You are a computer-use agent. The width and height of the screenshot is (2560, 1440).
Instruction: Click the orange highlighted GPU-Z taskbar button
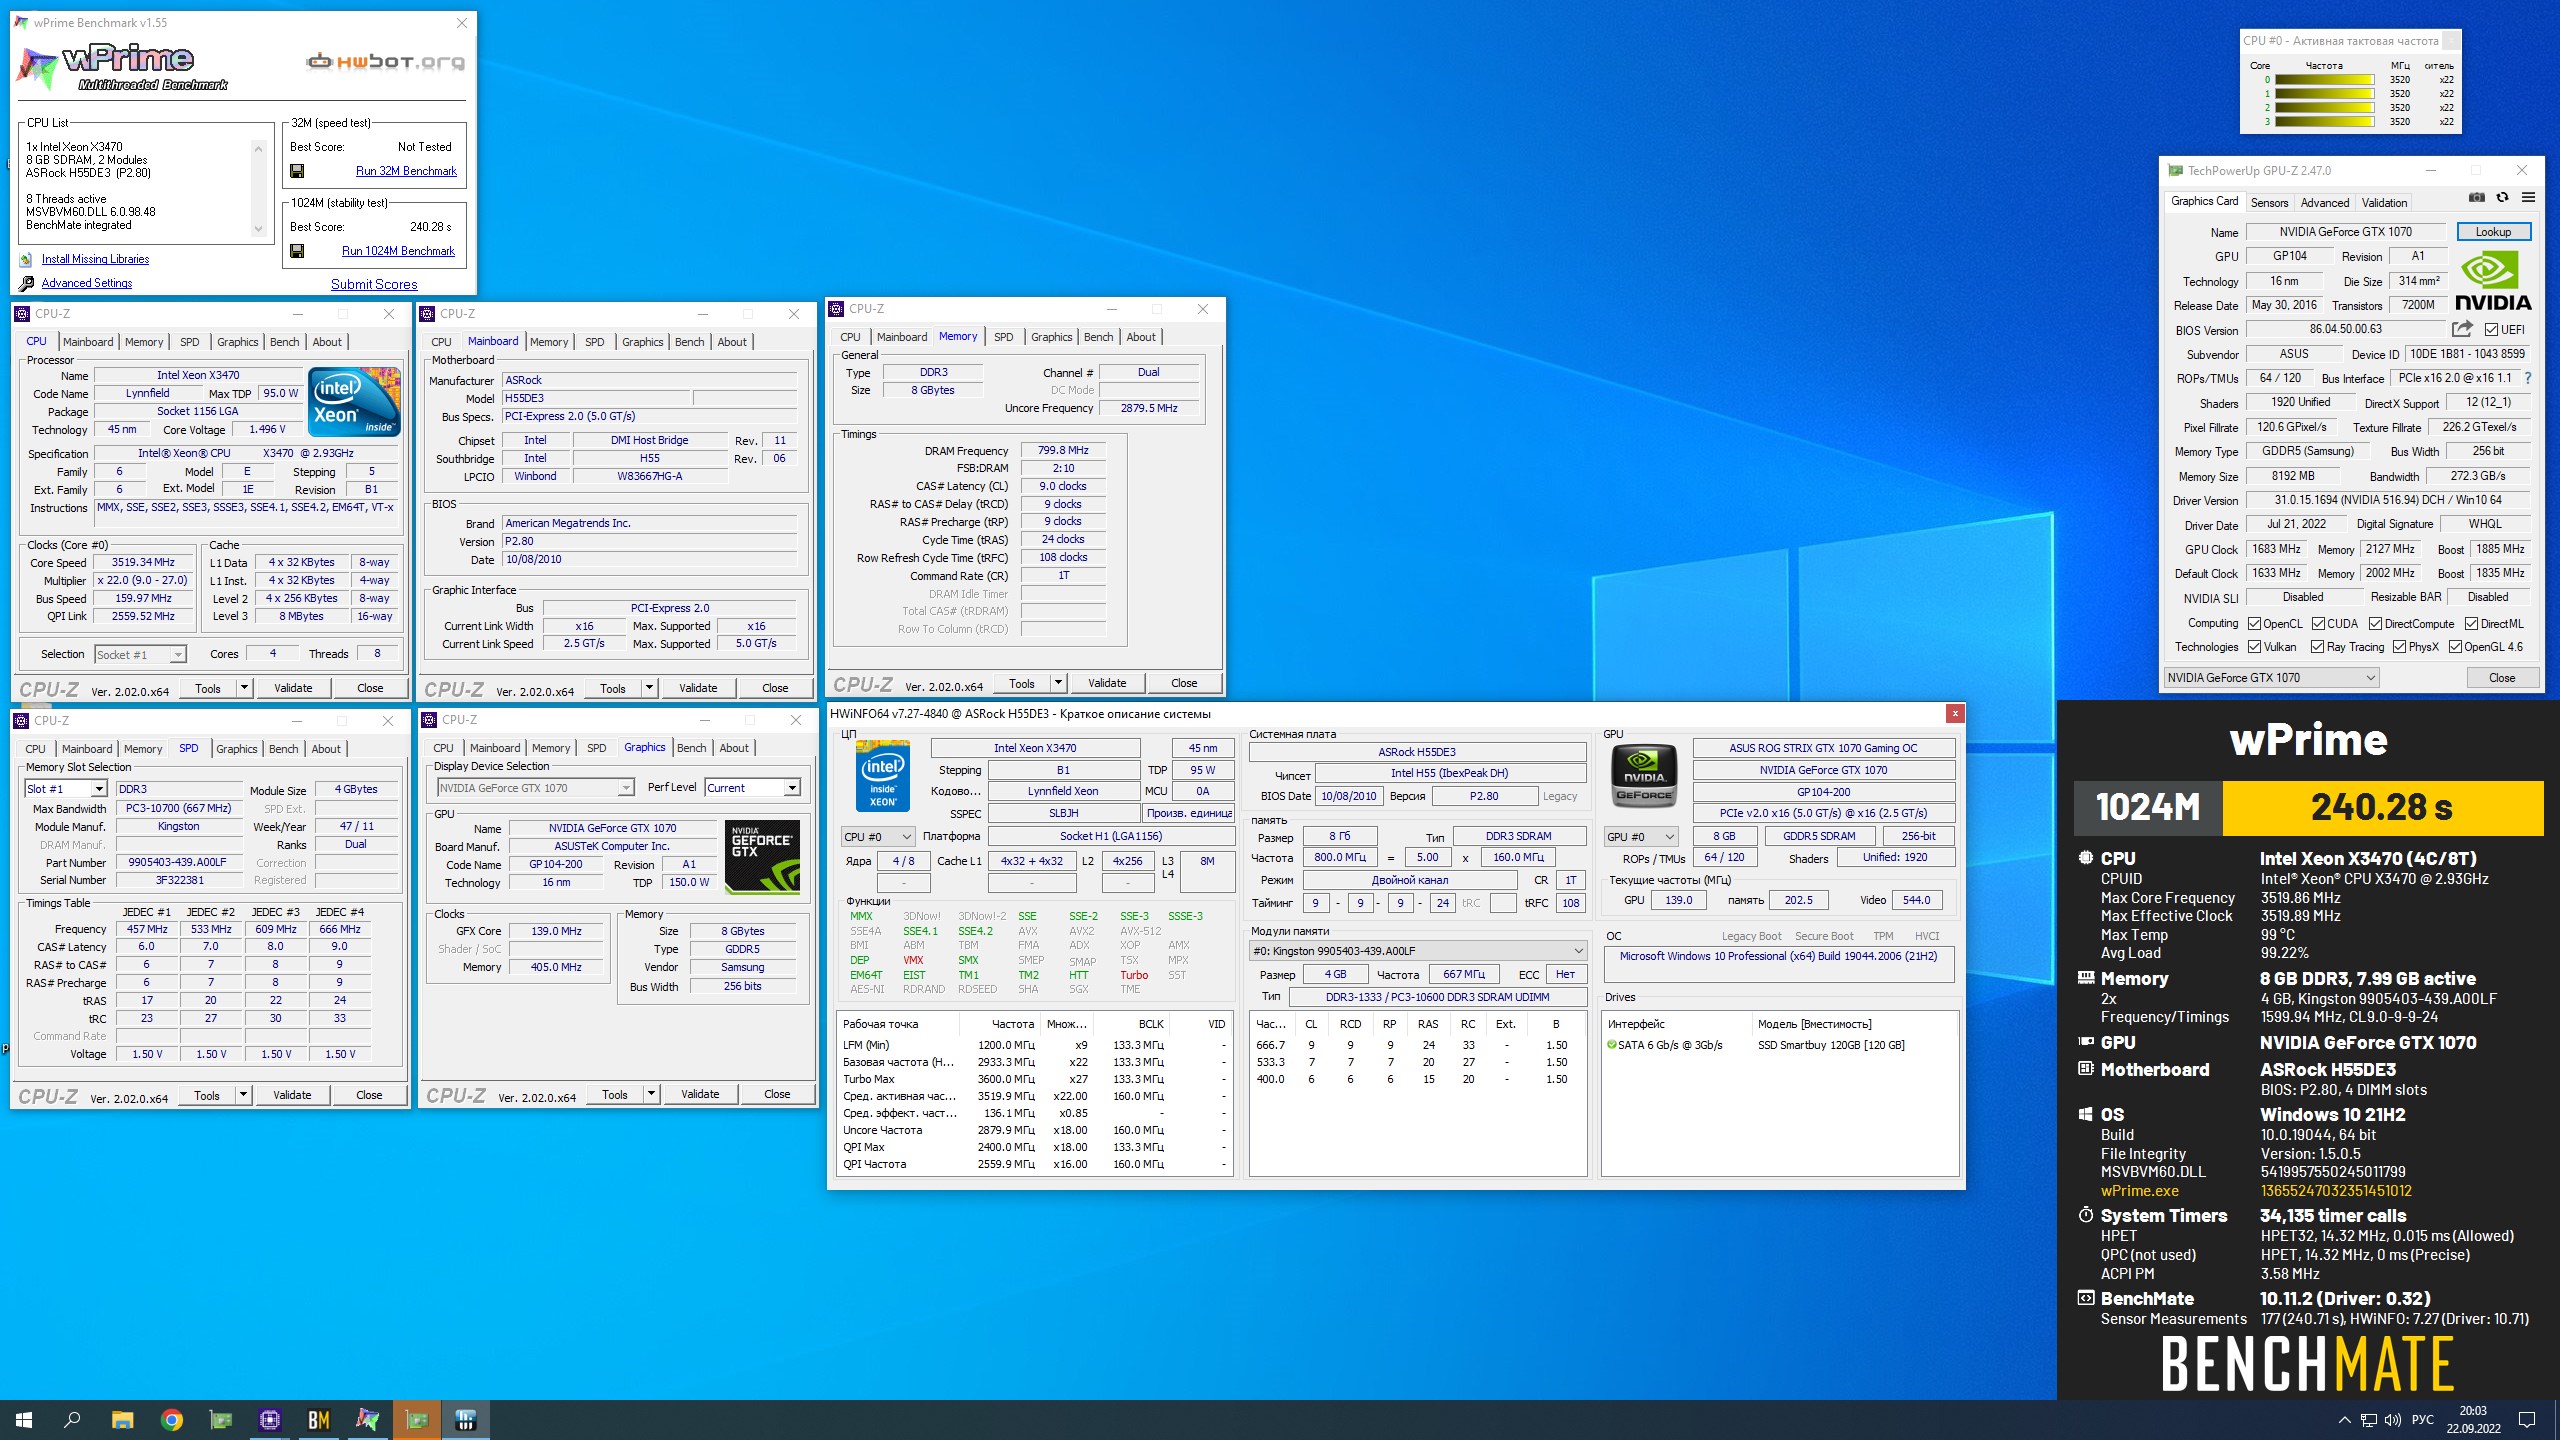coord(416,1419)
